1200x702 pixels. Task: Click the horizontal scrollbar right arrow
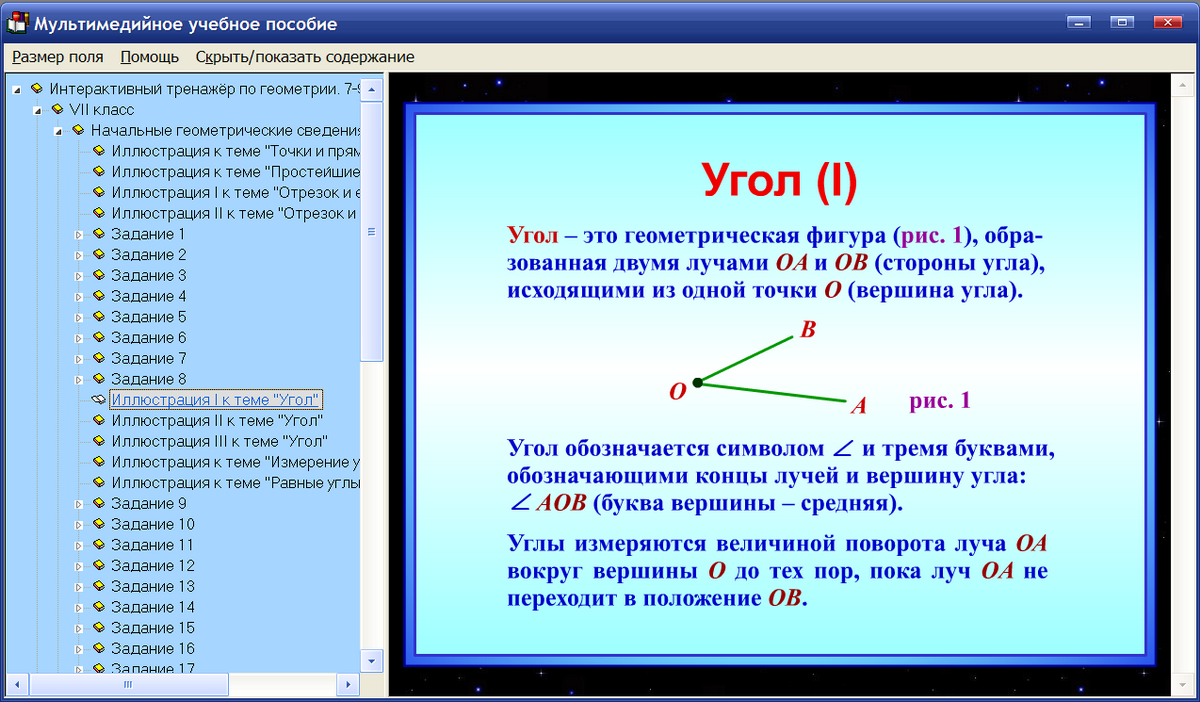click(348, 686)
